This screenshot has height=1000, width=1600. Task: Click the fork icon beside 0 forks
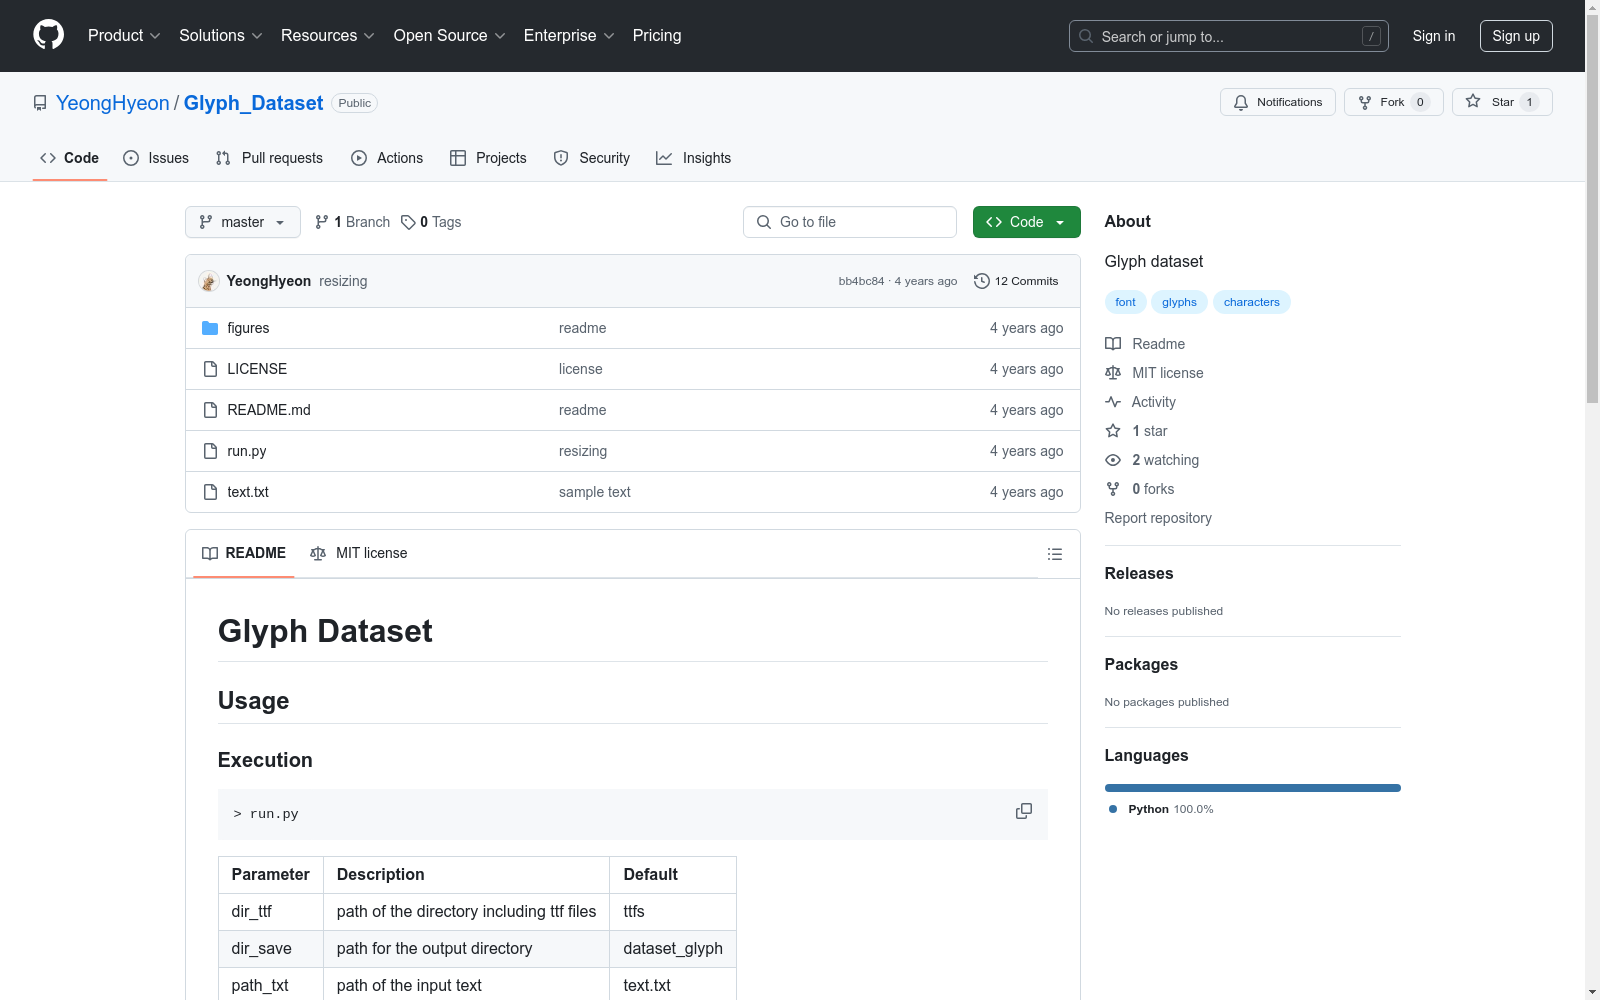tap(1113, 489)
